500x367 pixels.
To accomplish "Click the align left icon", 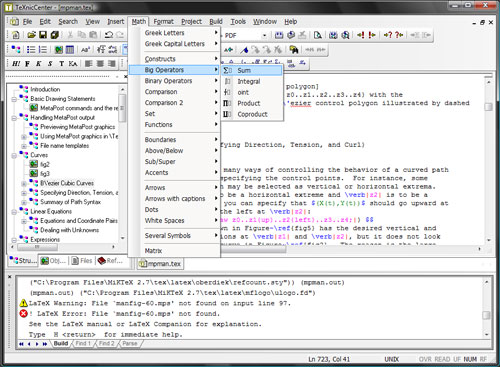I will click(89, 63).
